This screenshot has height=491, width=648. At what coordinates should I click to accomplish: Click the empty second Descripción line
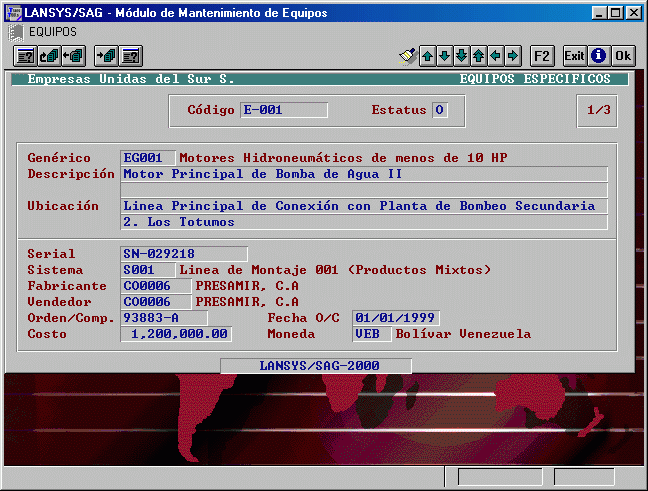point(364,190)
